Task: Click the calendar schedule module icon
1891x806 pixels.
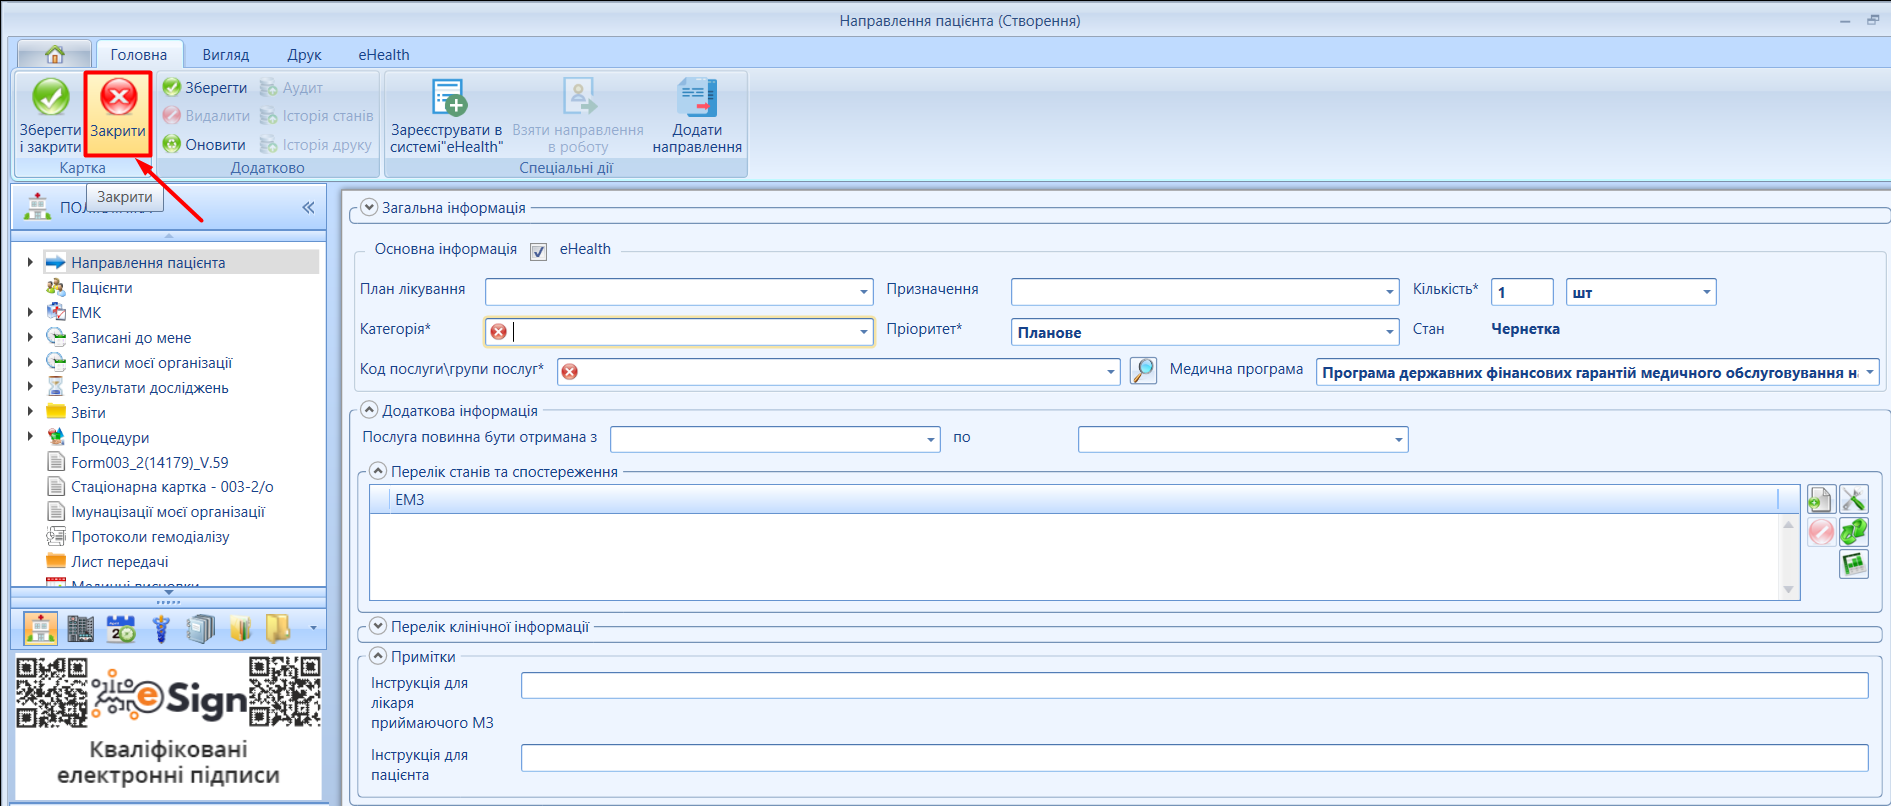Action: pos(121,628)
